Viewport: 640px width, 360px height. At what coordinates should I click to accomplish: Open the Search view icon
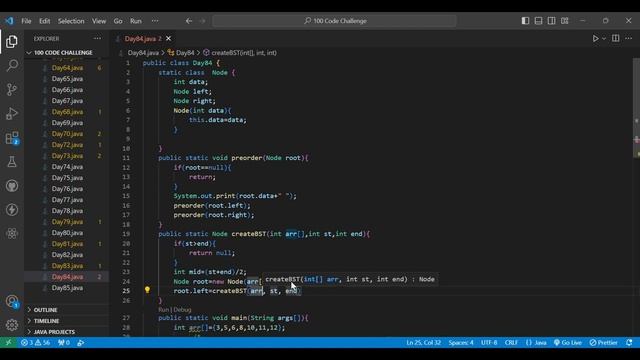point(12,65)
